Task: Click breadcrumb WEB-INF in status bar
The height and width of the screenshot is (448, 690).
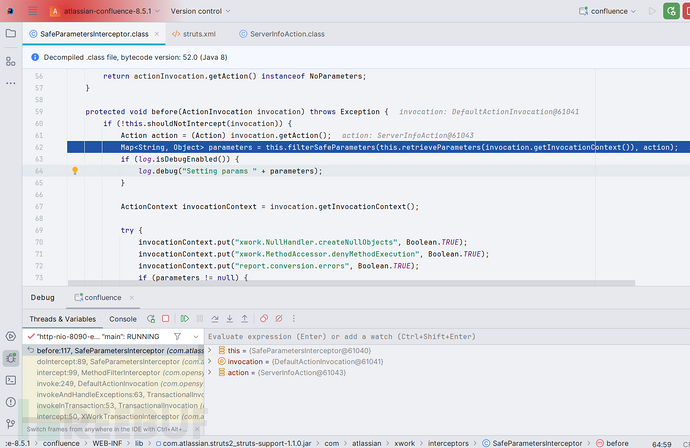Action: pyautogui.click(x=107, y=443)
